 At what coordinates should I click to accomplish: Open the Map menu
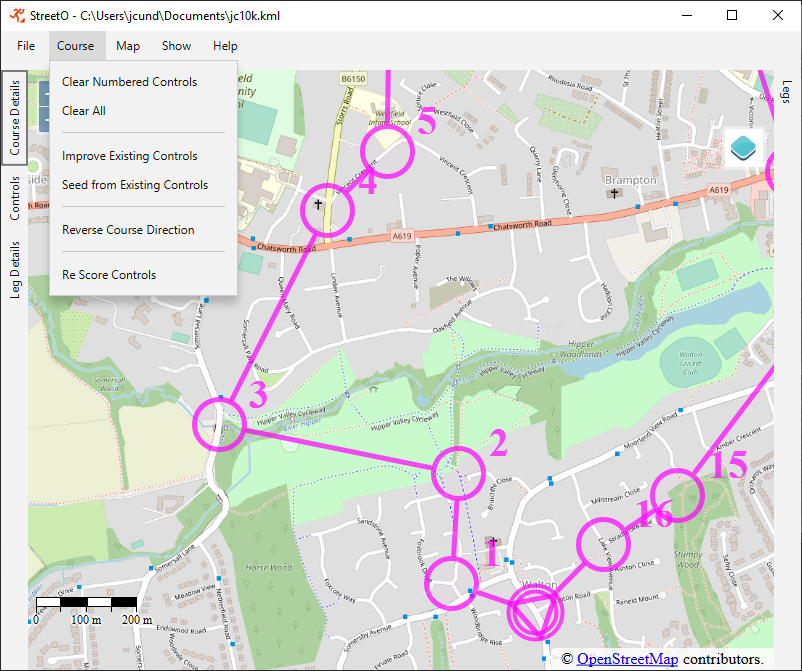pyautogui.click(x=127, y=46)
